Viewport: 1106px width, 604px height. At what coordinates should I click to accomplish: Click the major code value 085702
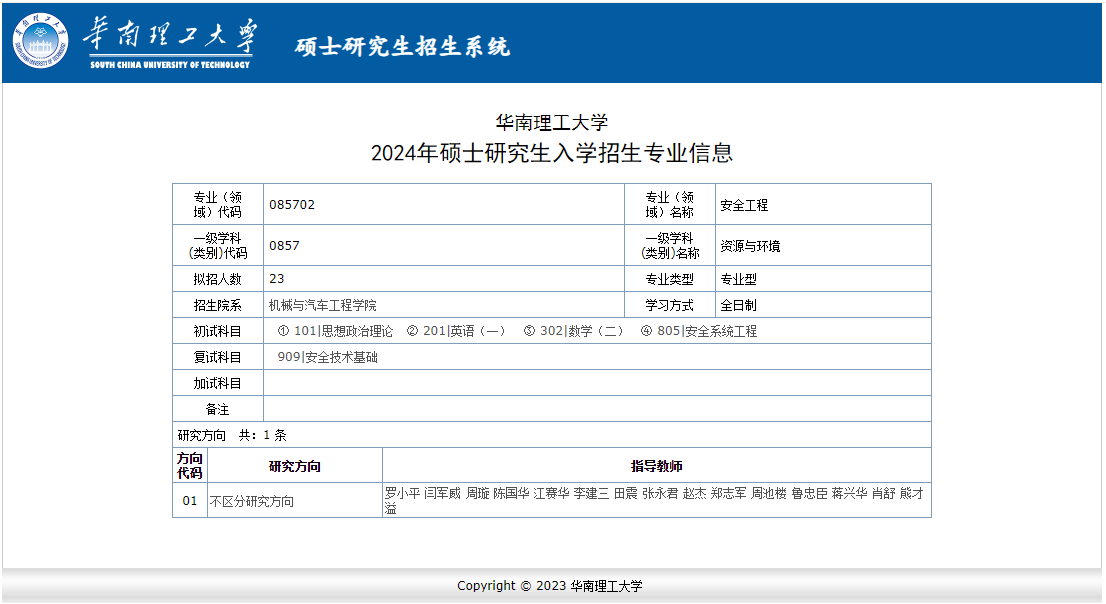292,205
